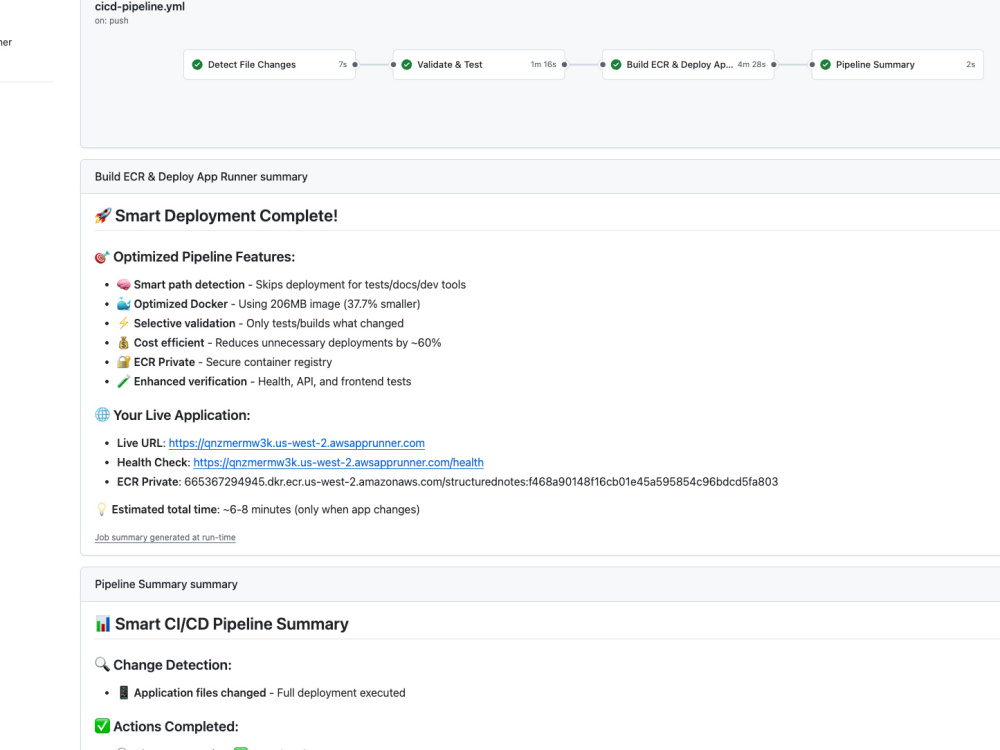1000x750 pixels.
Task: Click the 'Smart Deployment Complete!' heading
Action: pyautogui.click(x=226, y=216)
